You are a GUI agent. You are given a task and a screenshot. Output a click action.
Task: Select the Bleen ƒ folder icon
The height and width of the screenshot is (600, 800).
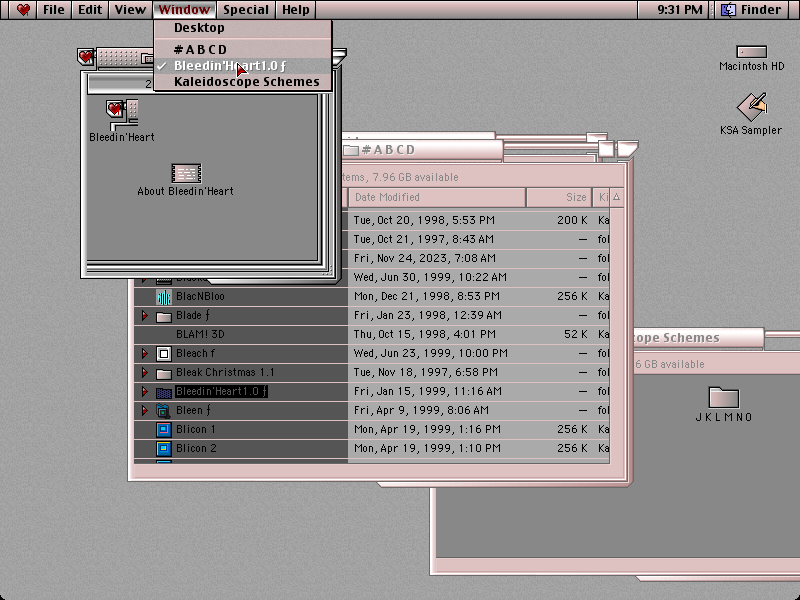pyautogui.click(x=164, y=411)
